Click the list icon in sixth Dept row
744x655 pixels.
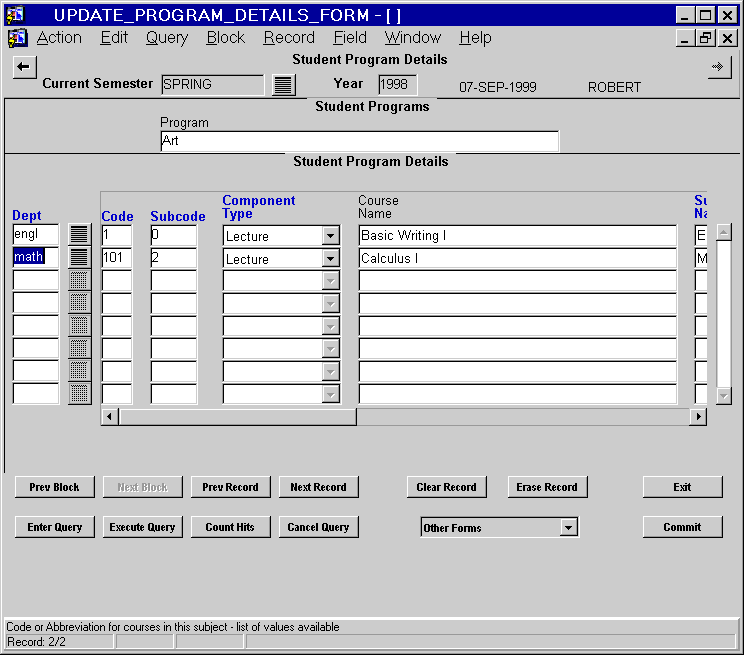pos(79,348)
